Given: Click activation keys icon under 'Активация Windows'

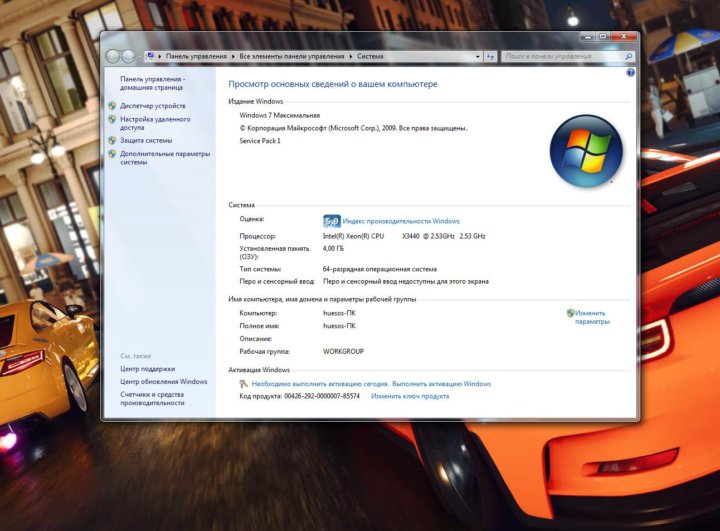Looking at the screenshot, I should pos(244,384).
